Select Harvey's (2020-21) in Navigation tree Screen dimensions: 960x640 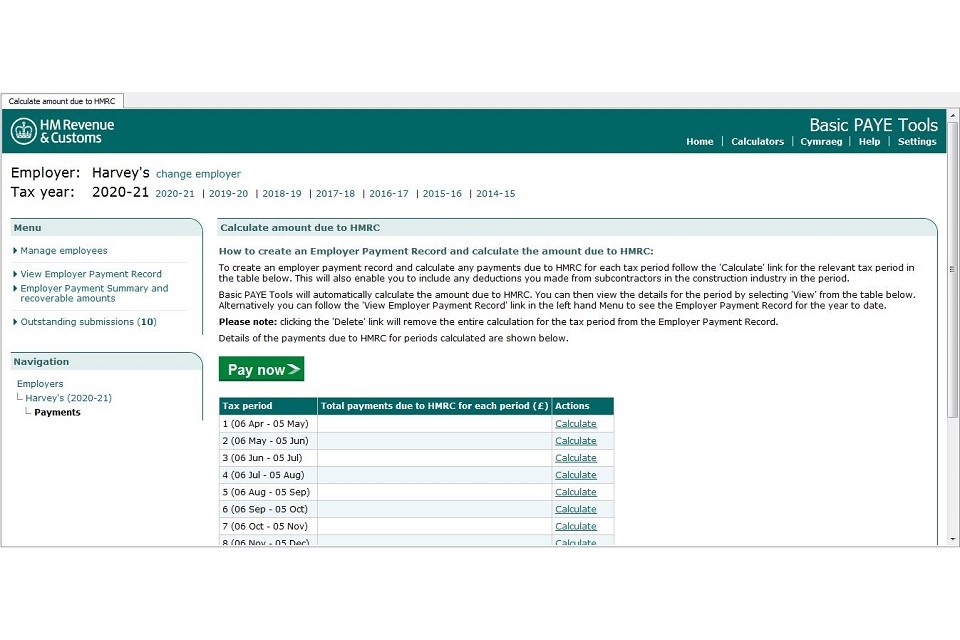[x=69, y=398]
